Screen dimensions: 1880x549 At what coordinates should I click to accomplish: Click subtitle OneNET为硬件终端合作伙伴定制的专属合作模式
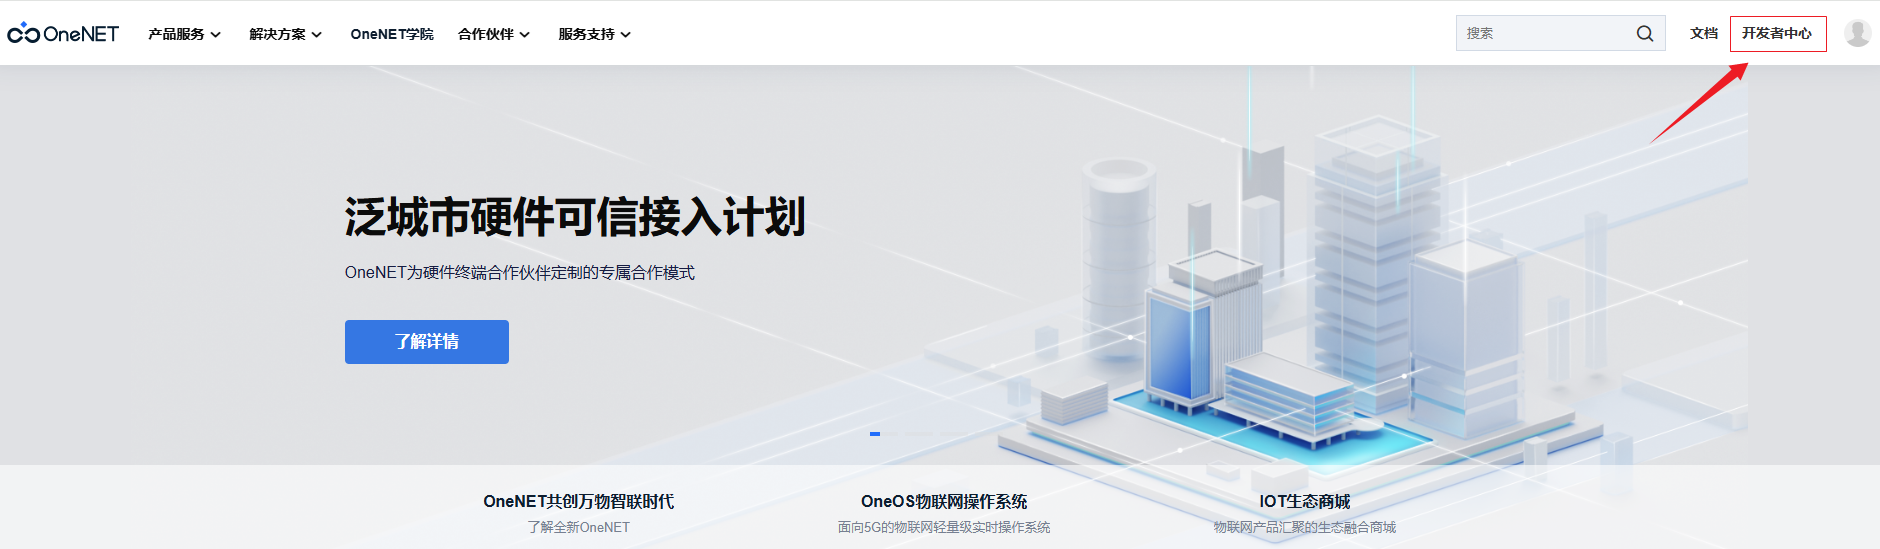pyautogui.click(x=519, y=273)
